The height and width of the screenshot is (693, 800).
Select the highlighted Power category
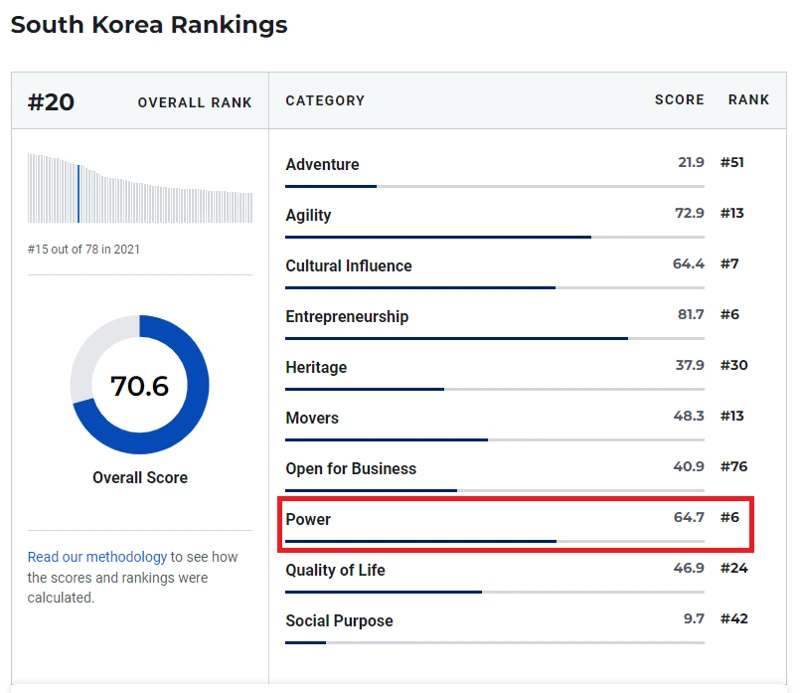click(x=516, y=525)
